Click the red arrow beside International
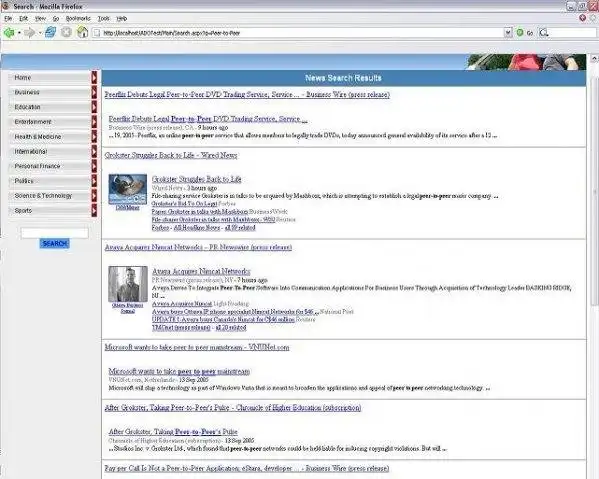Image resolution: width=599 pixels, height=479 pixels. (x=94, y=151)
